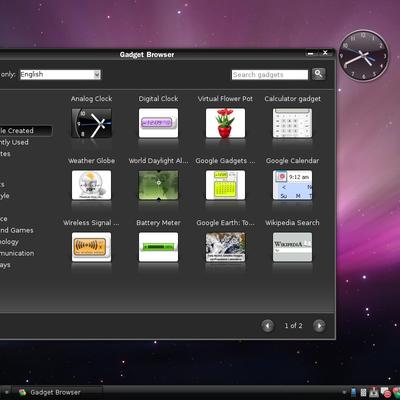
Task: Click the 'Analog Clock' label
Action: 91,99
